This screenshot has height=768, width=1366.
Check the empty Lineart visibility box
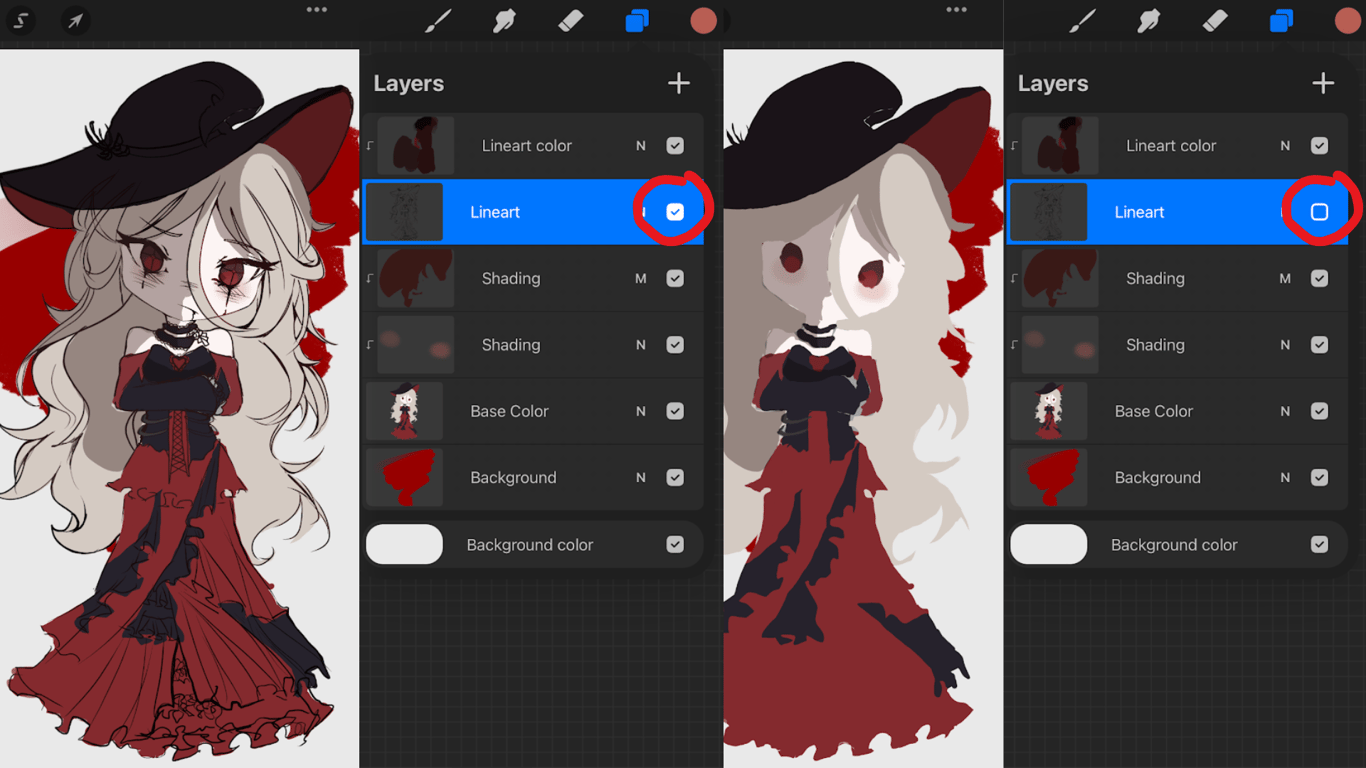(1319, 212)
